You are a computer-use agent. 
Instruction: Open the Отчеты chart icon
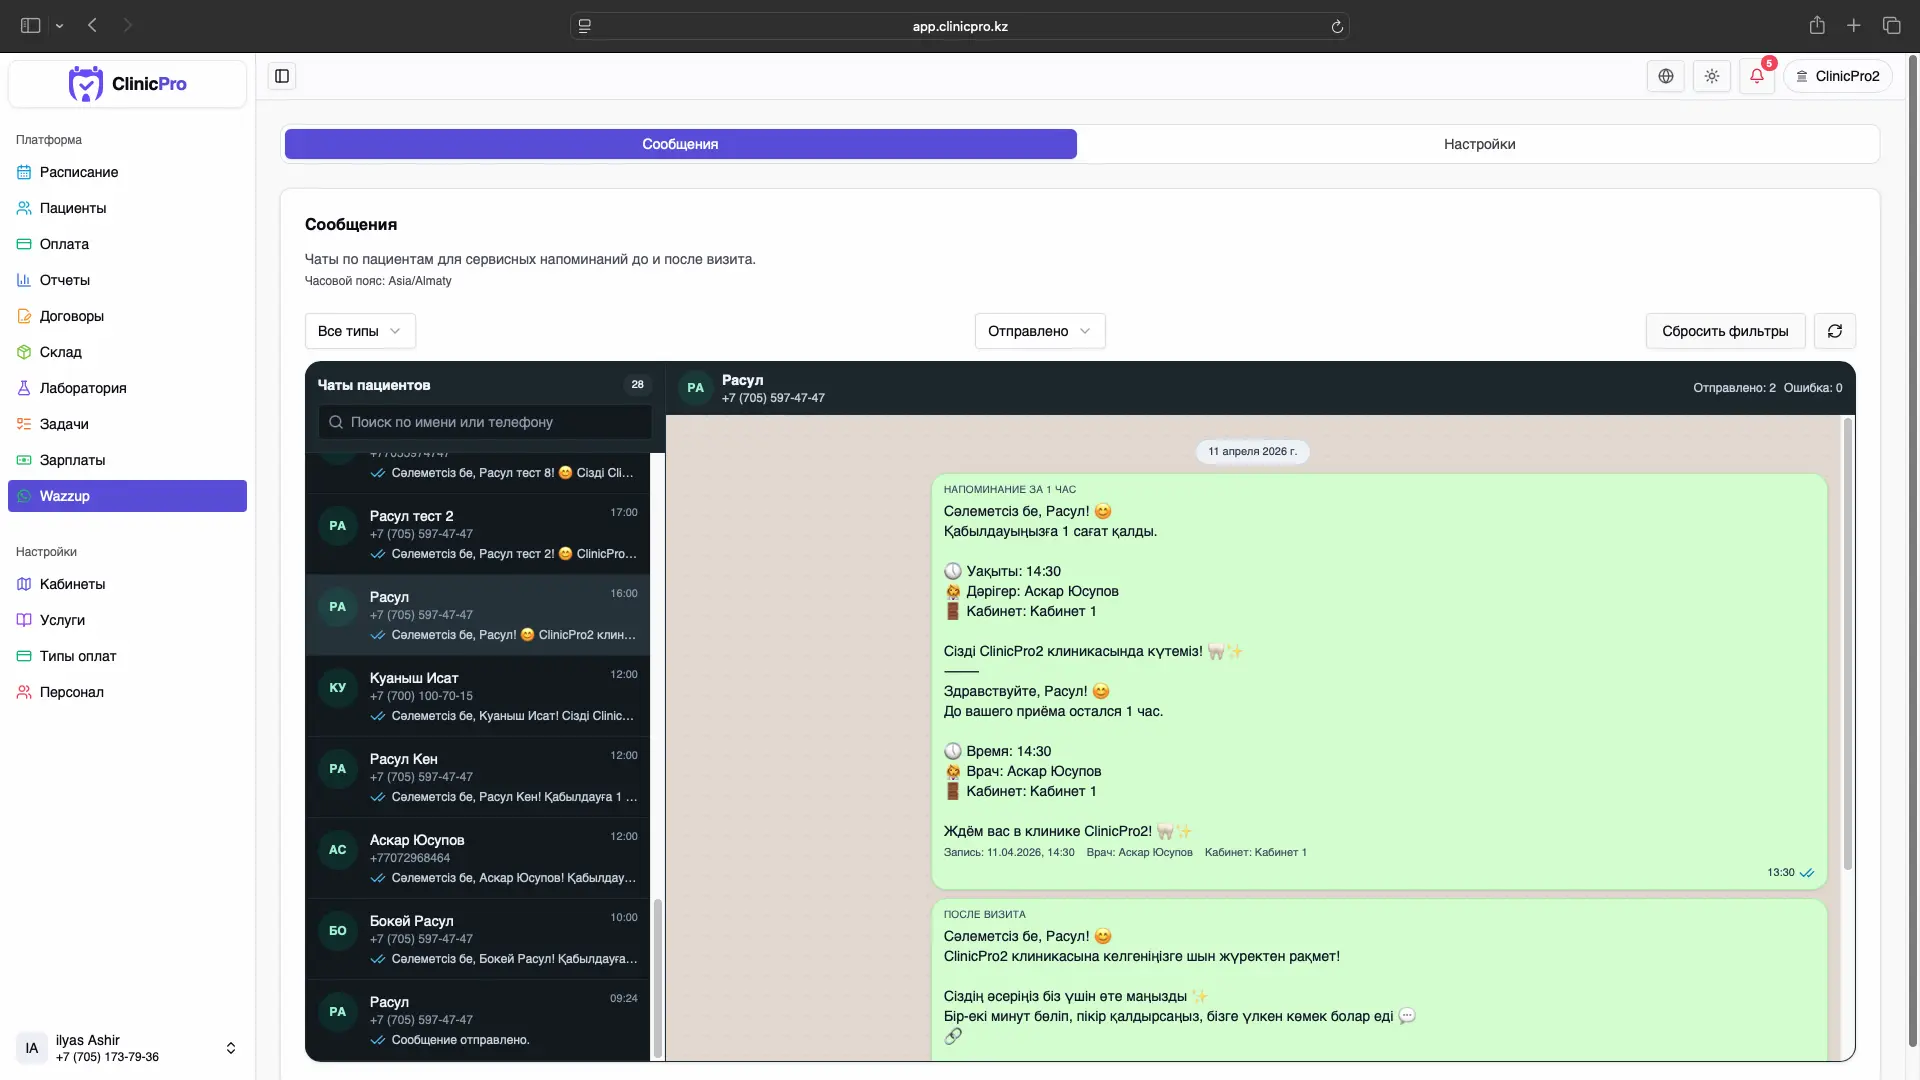[x=24, y=280]
